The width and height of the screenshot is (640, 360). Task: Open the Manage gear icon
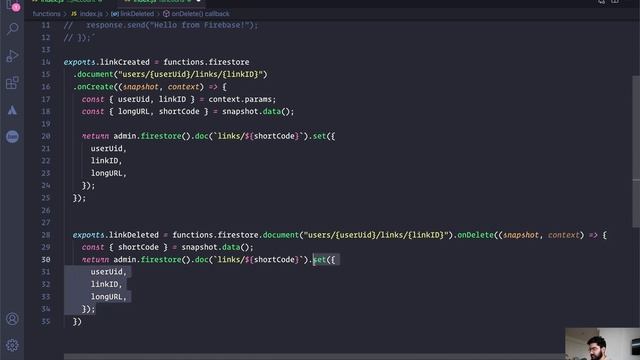[x=12, y=345]
